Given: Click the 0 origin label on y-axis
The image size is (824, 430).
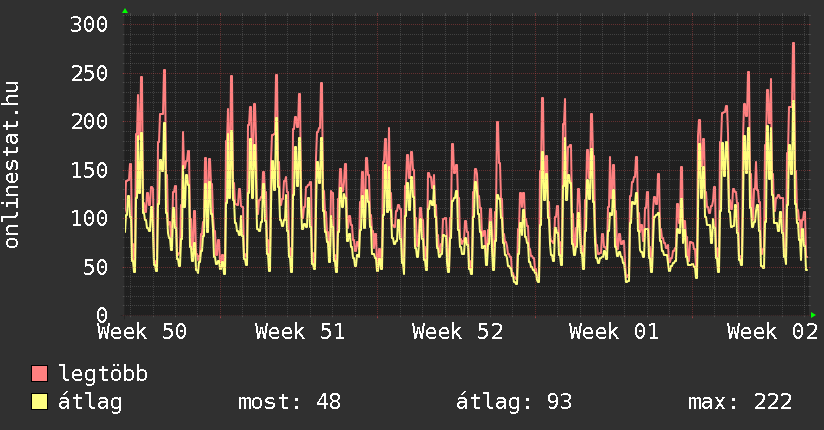Looking at the screenshot, I should pos(100,315).
